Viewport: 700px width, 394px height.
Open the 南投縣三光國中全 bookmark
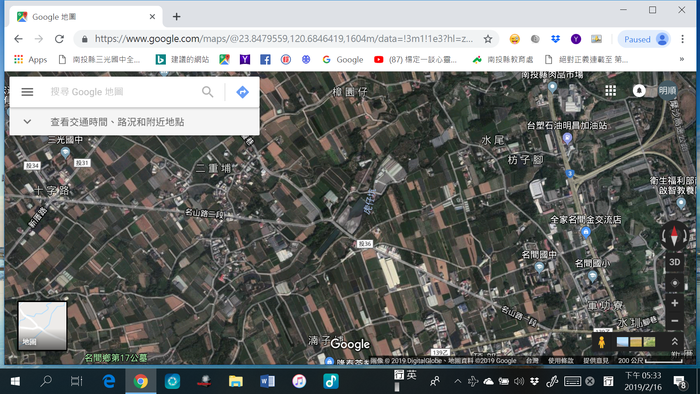[99, 59]
